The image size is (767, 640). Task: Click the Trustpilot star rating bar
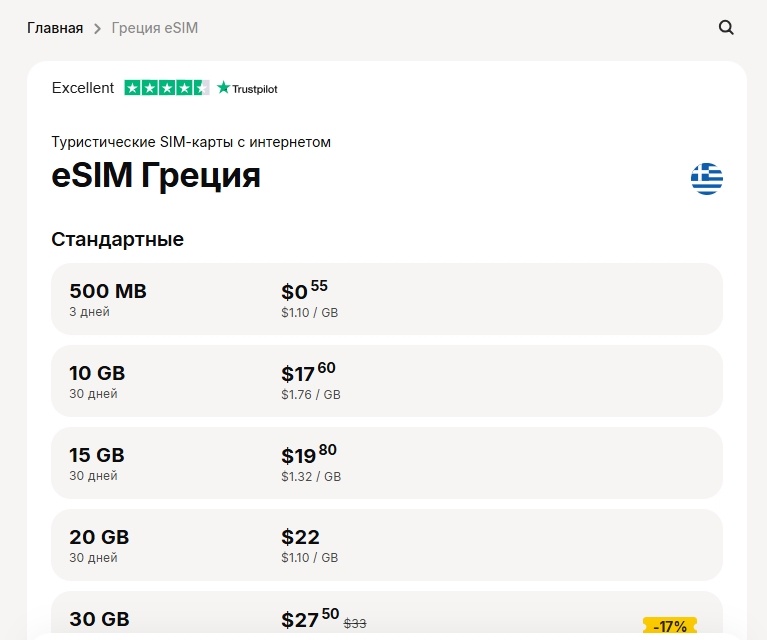point(167,88)
